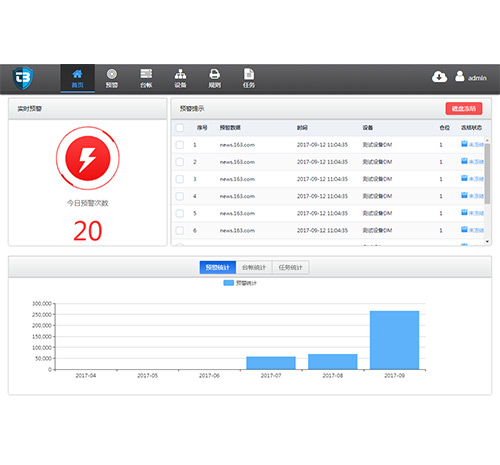Image resolution: width=500 pixels, height=465 pixels.
Task: Click the cloud download icon near admin
Action: click(439, 77)
